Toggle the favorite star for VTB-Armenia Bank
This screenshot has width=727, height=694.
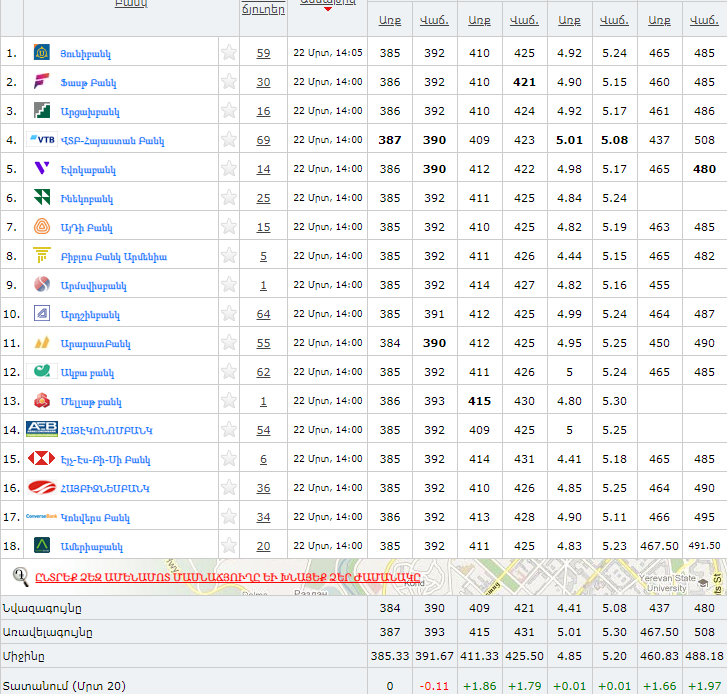pos(229,139)
